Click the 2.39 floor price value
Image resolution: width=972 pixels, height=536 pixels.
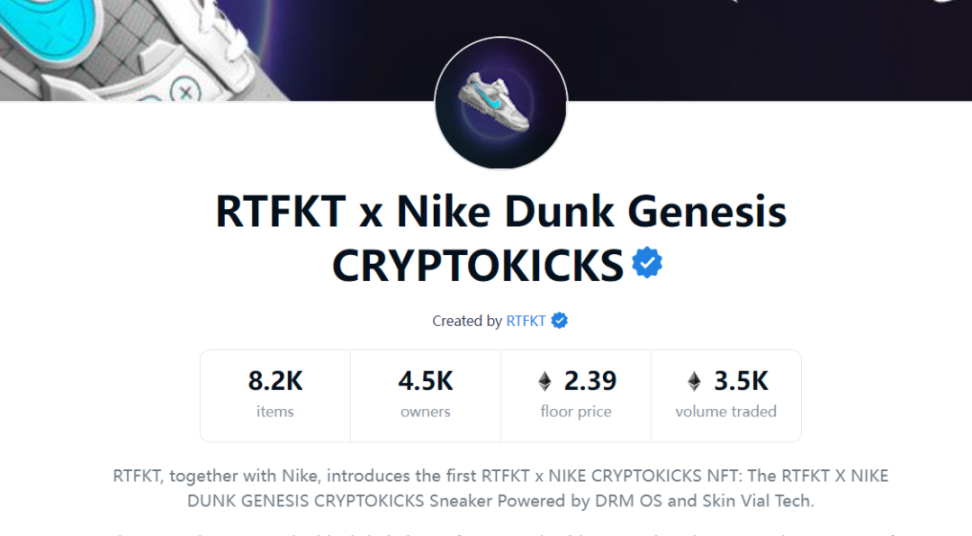(x=590, y=381)
